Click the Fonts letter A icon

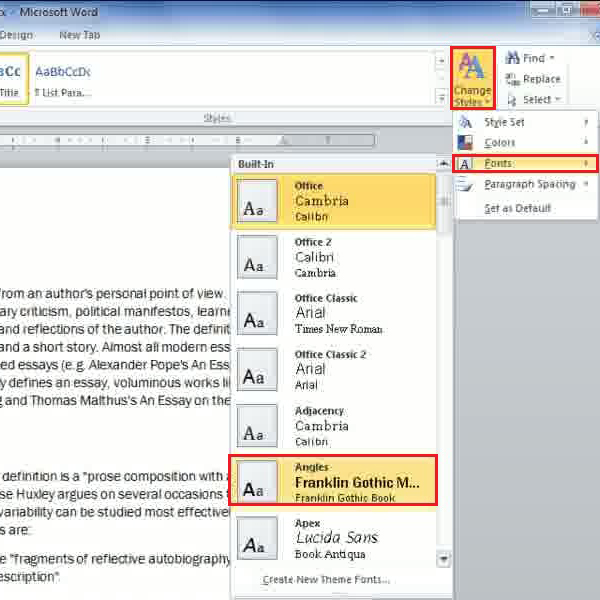click(x=464, y=164)
